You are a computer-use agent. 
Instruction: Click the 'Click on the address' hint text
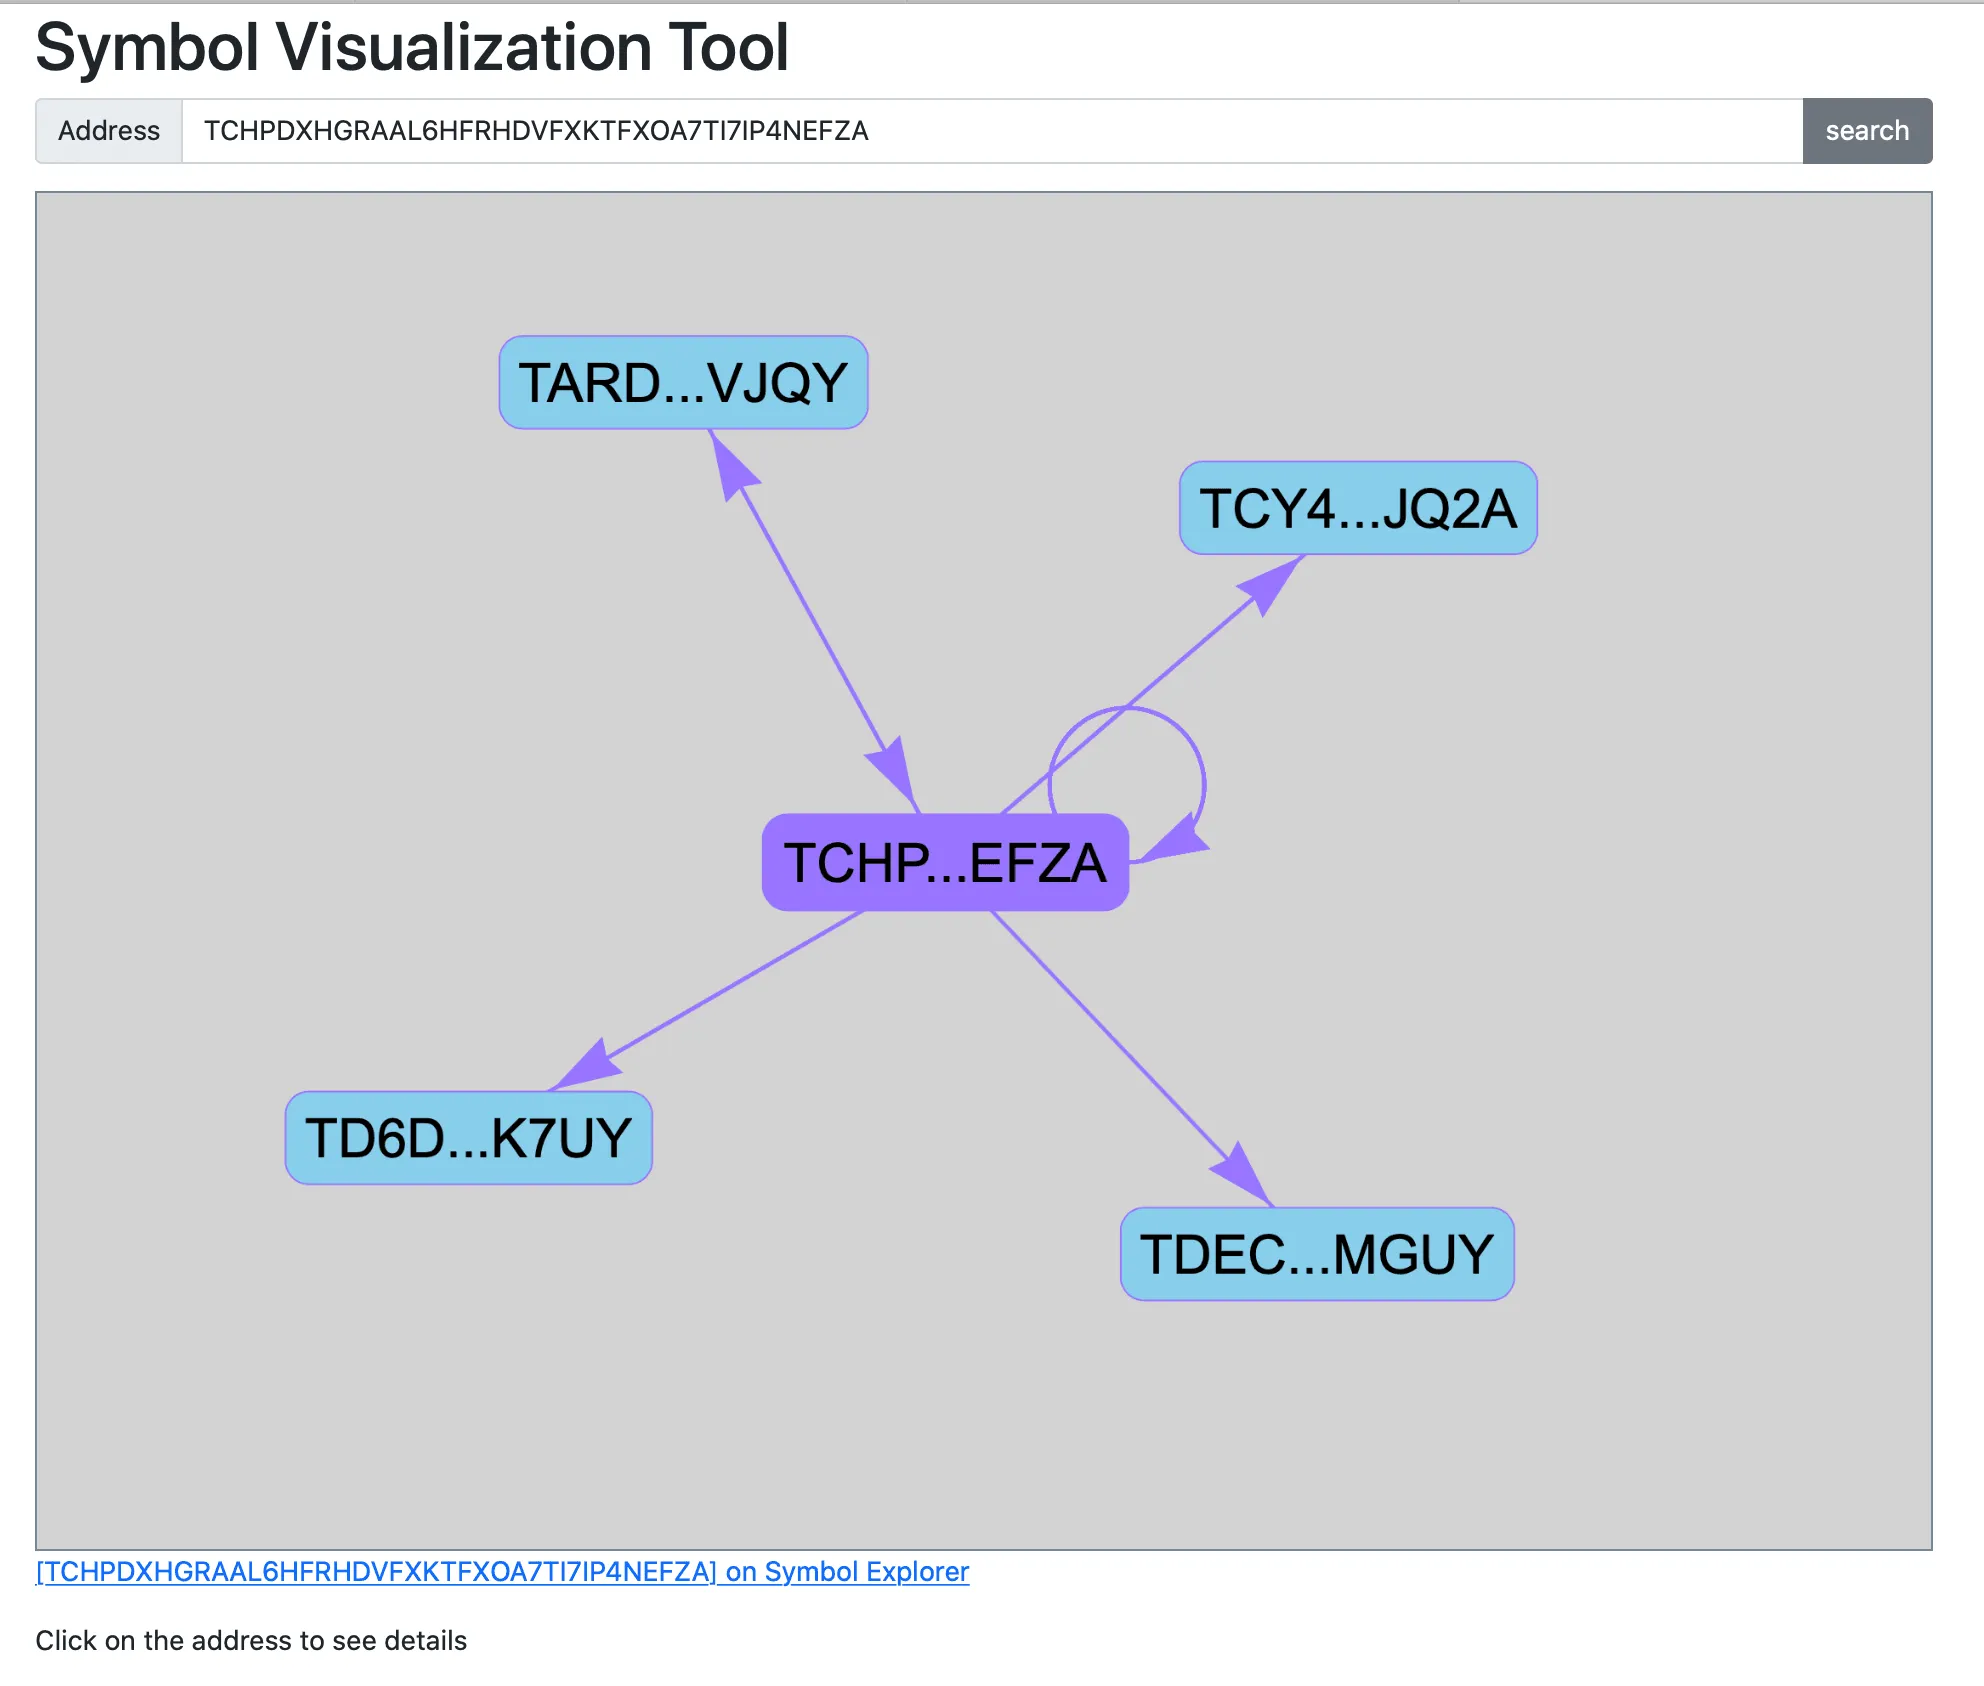point(251,1641)
